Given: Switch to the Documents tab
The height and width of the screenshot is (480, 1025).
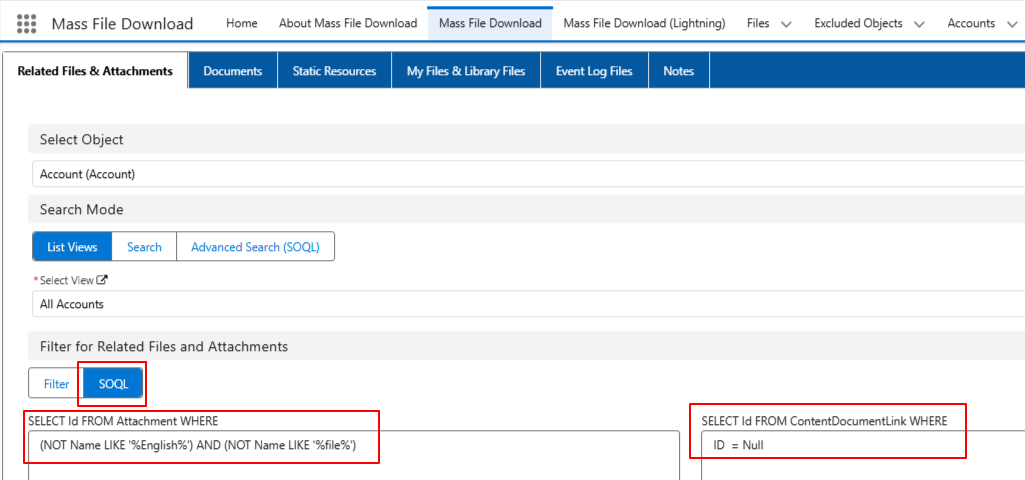Looking at the screenshot, I should 233,71.
